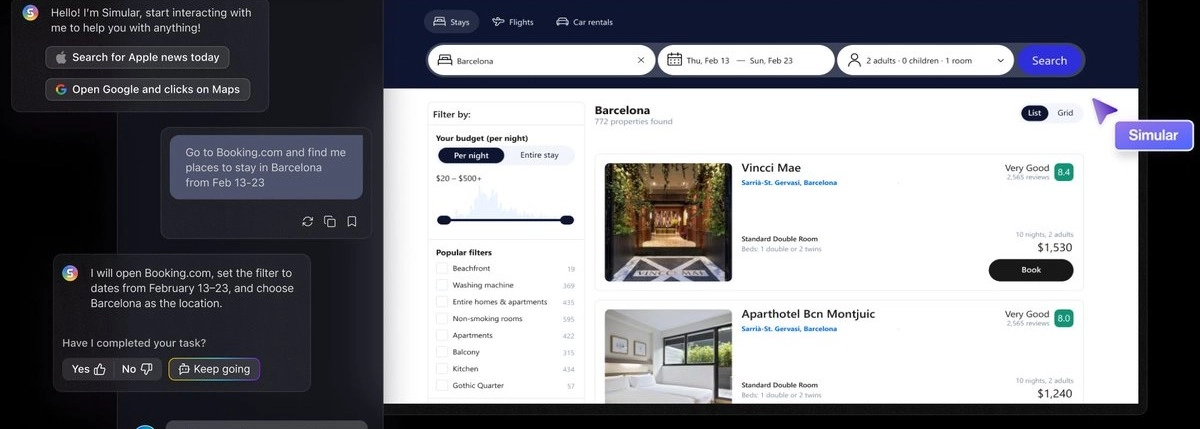Book the Vincci Mae room

[1031, 270]
